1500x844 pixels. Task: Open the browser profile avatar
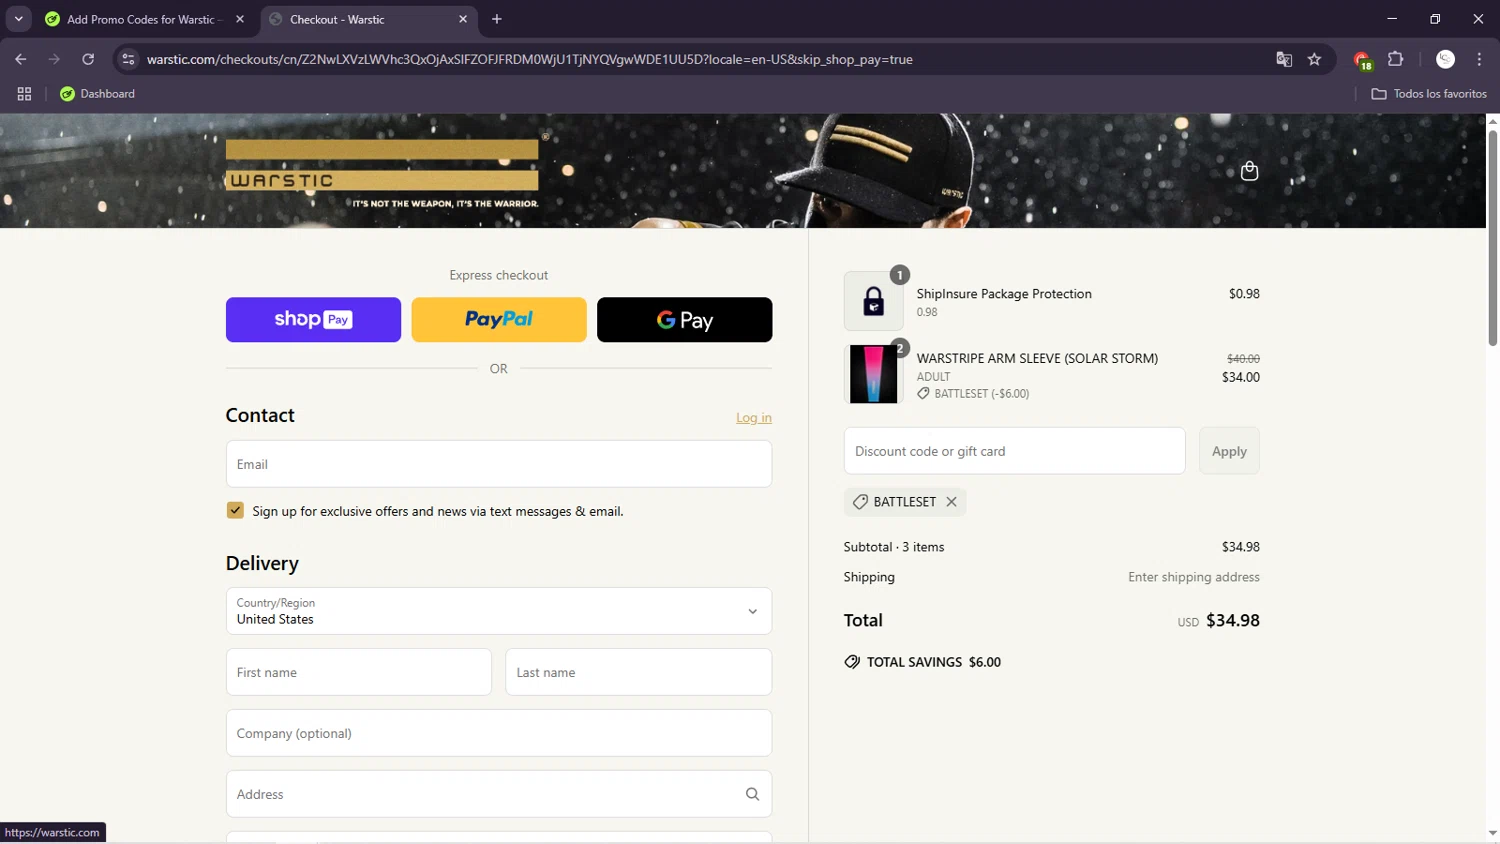(1445, 59)
